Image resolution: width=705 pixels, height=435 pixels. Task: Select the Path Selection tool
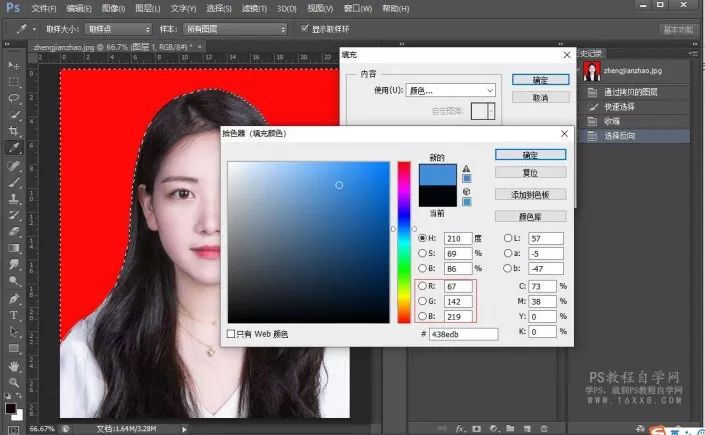14,332
